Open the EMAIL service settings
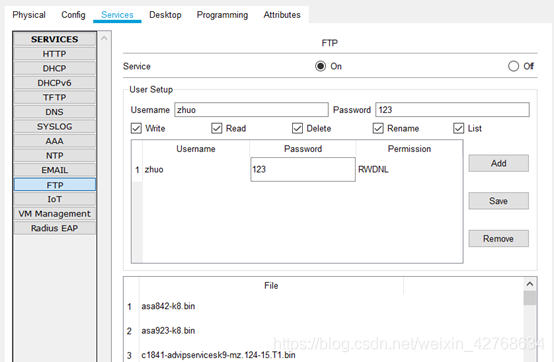 click(x=55, y=170)
